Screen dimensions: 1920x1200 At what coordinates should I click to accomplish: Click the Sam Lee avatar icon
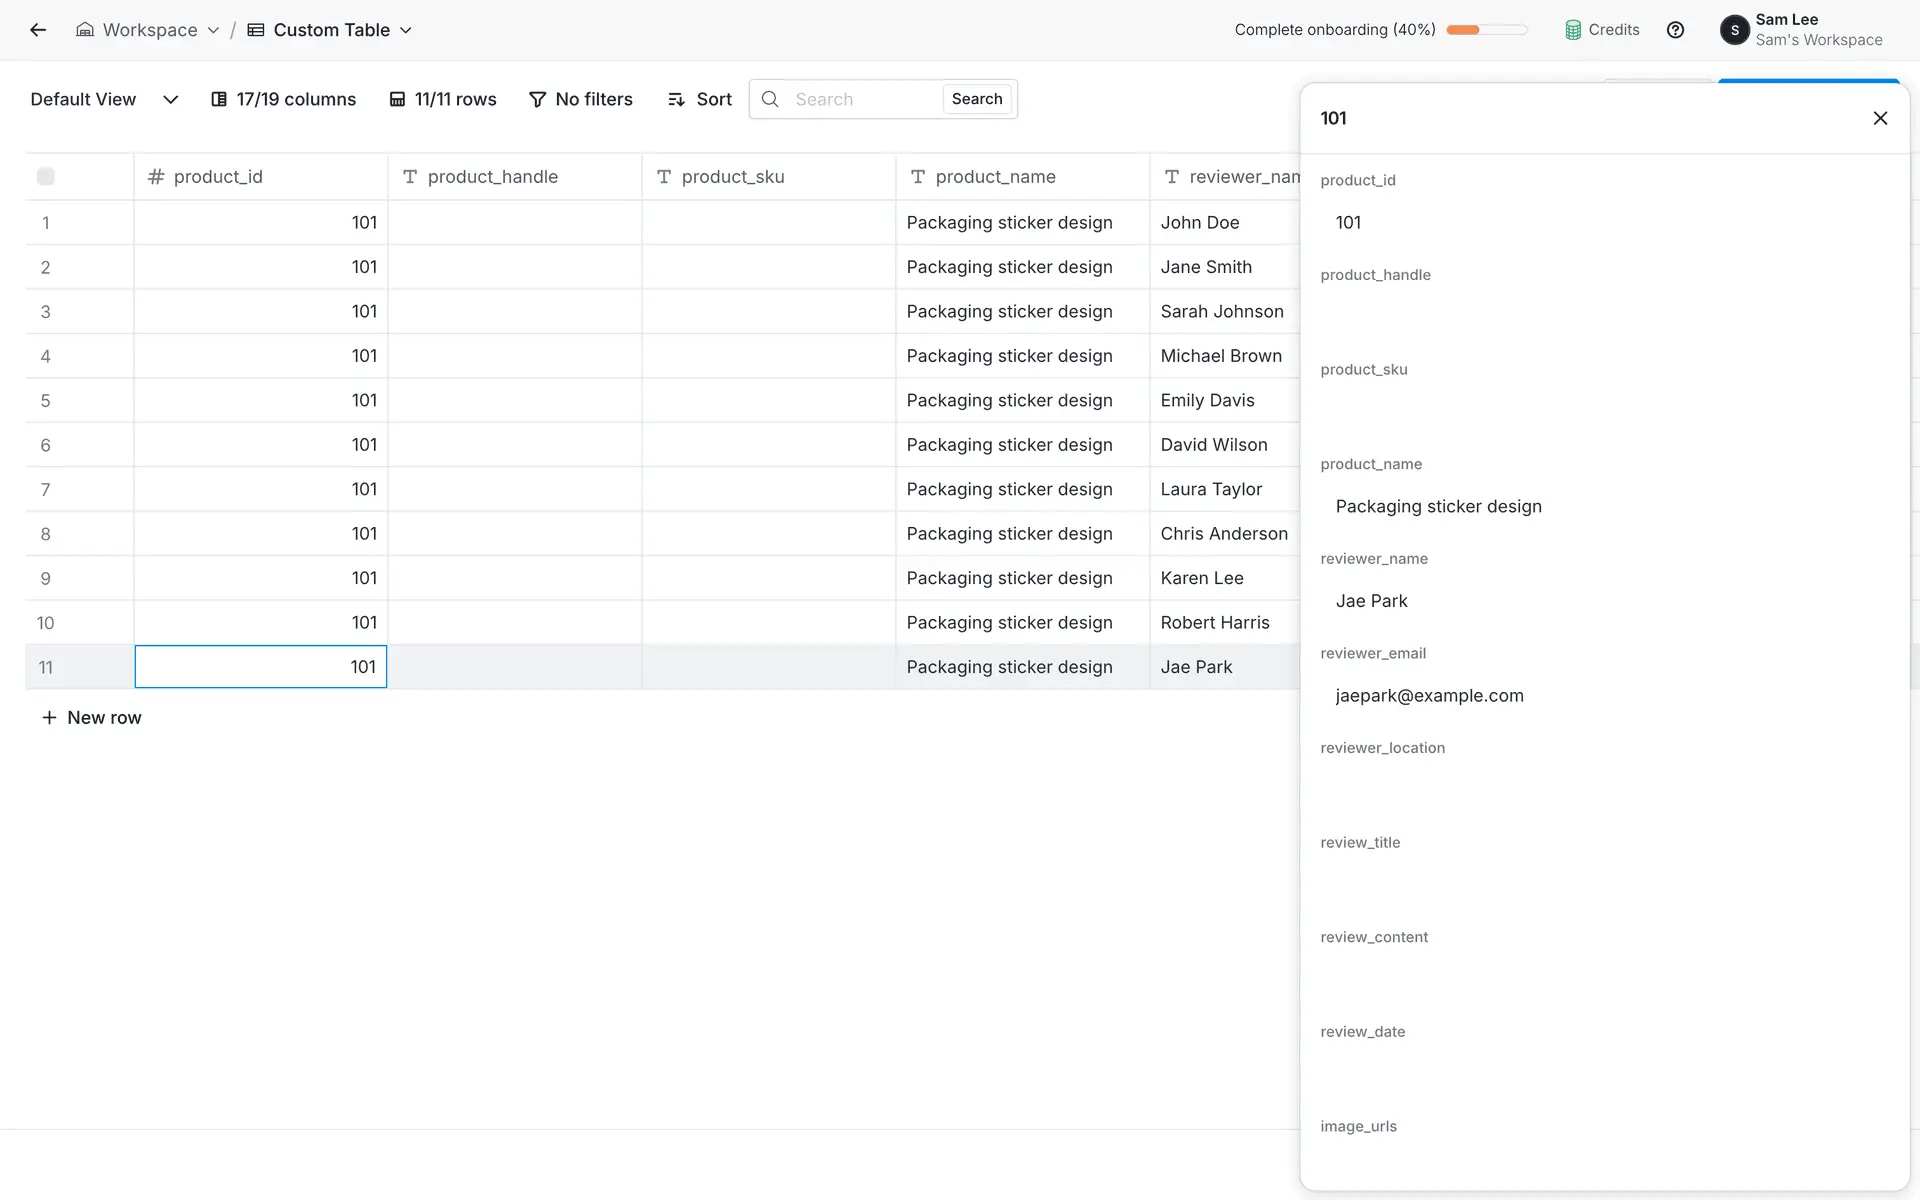point(1734,30)
